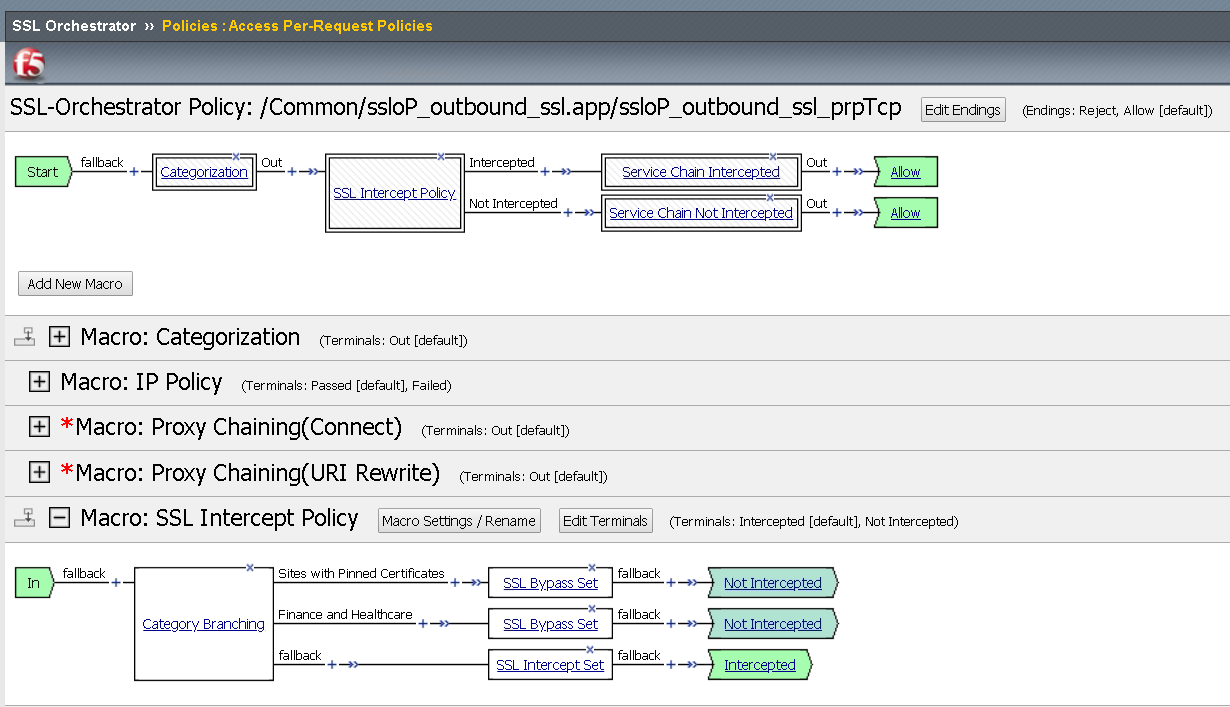1230x707 pixels.
Task: Add item after Categorization Out branch
Action: [292, 172]
